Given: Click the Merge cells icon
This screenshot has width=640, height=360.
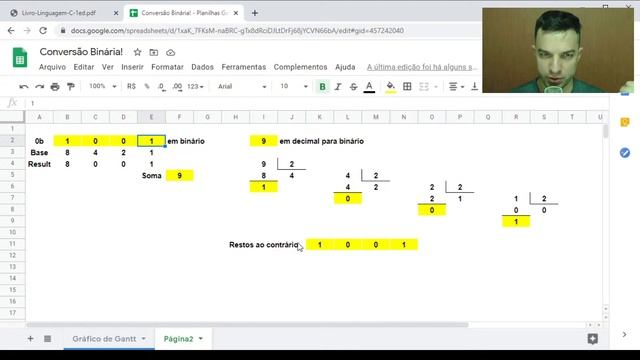Looking at the screenshot, I should tap(424, 87).
